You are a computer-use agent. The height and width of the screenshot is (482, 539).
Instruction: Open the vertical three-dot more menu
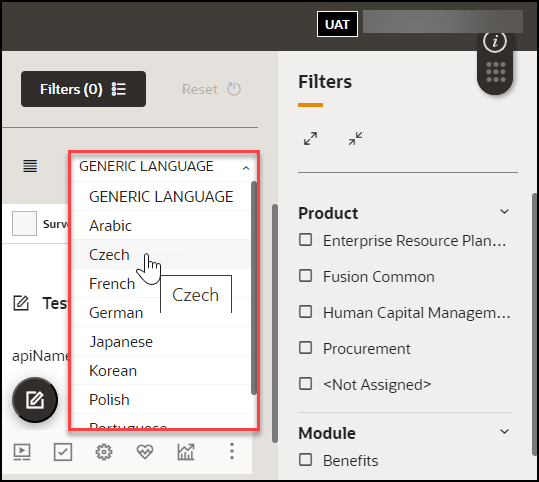(232, 451)
